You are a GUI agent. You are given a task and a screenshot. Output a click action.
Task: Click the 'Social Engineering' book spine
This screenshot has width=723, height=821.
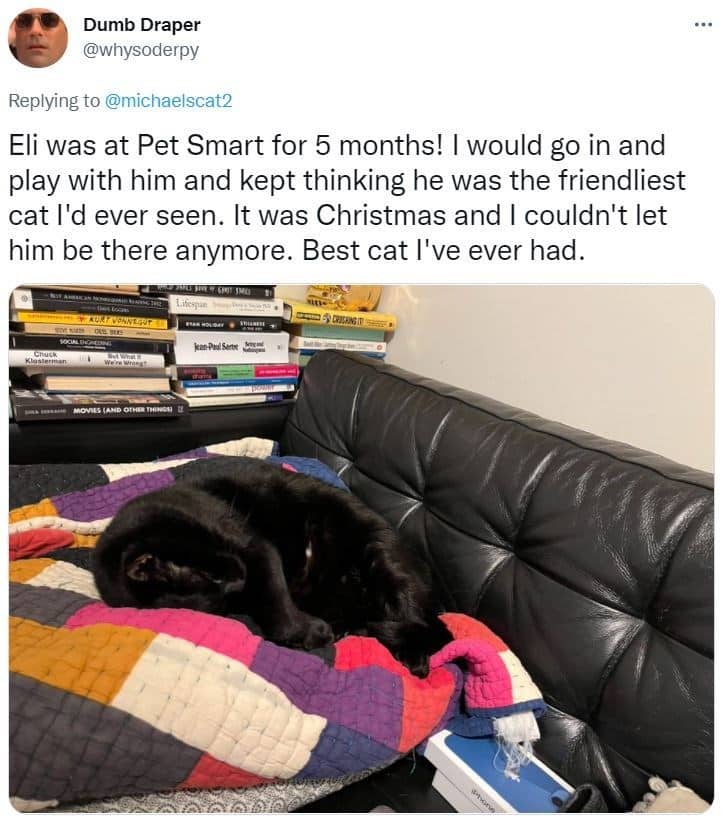[x=90, y=342]
